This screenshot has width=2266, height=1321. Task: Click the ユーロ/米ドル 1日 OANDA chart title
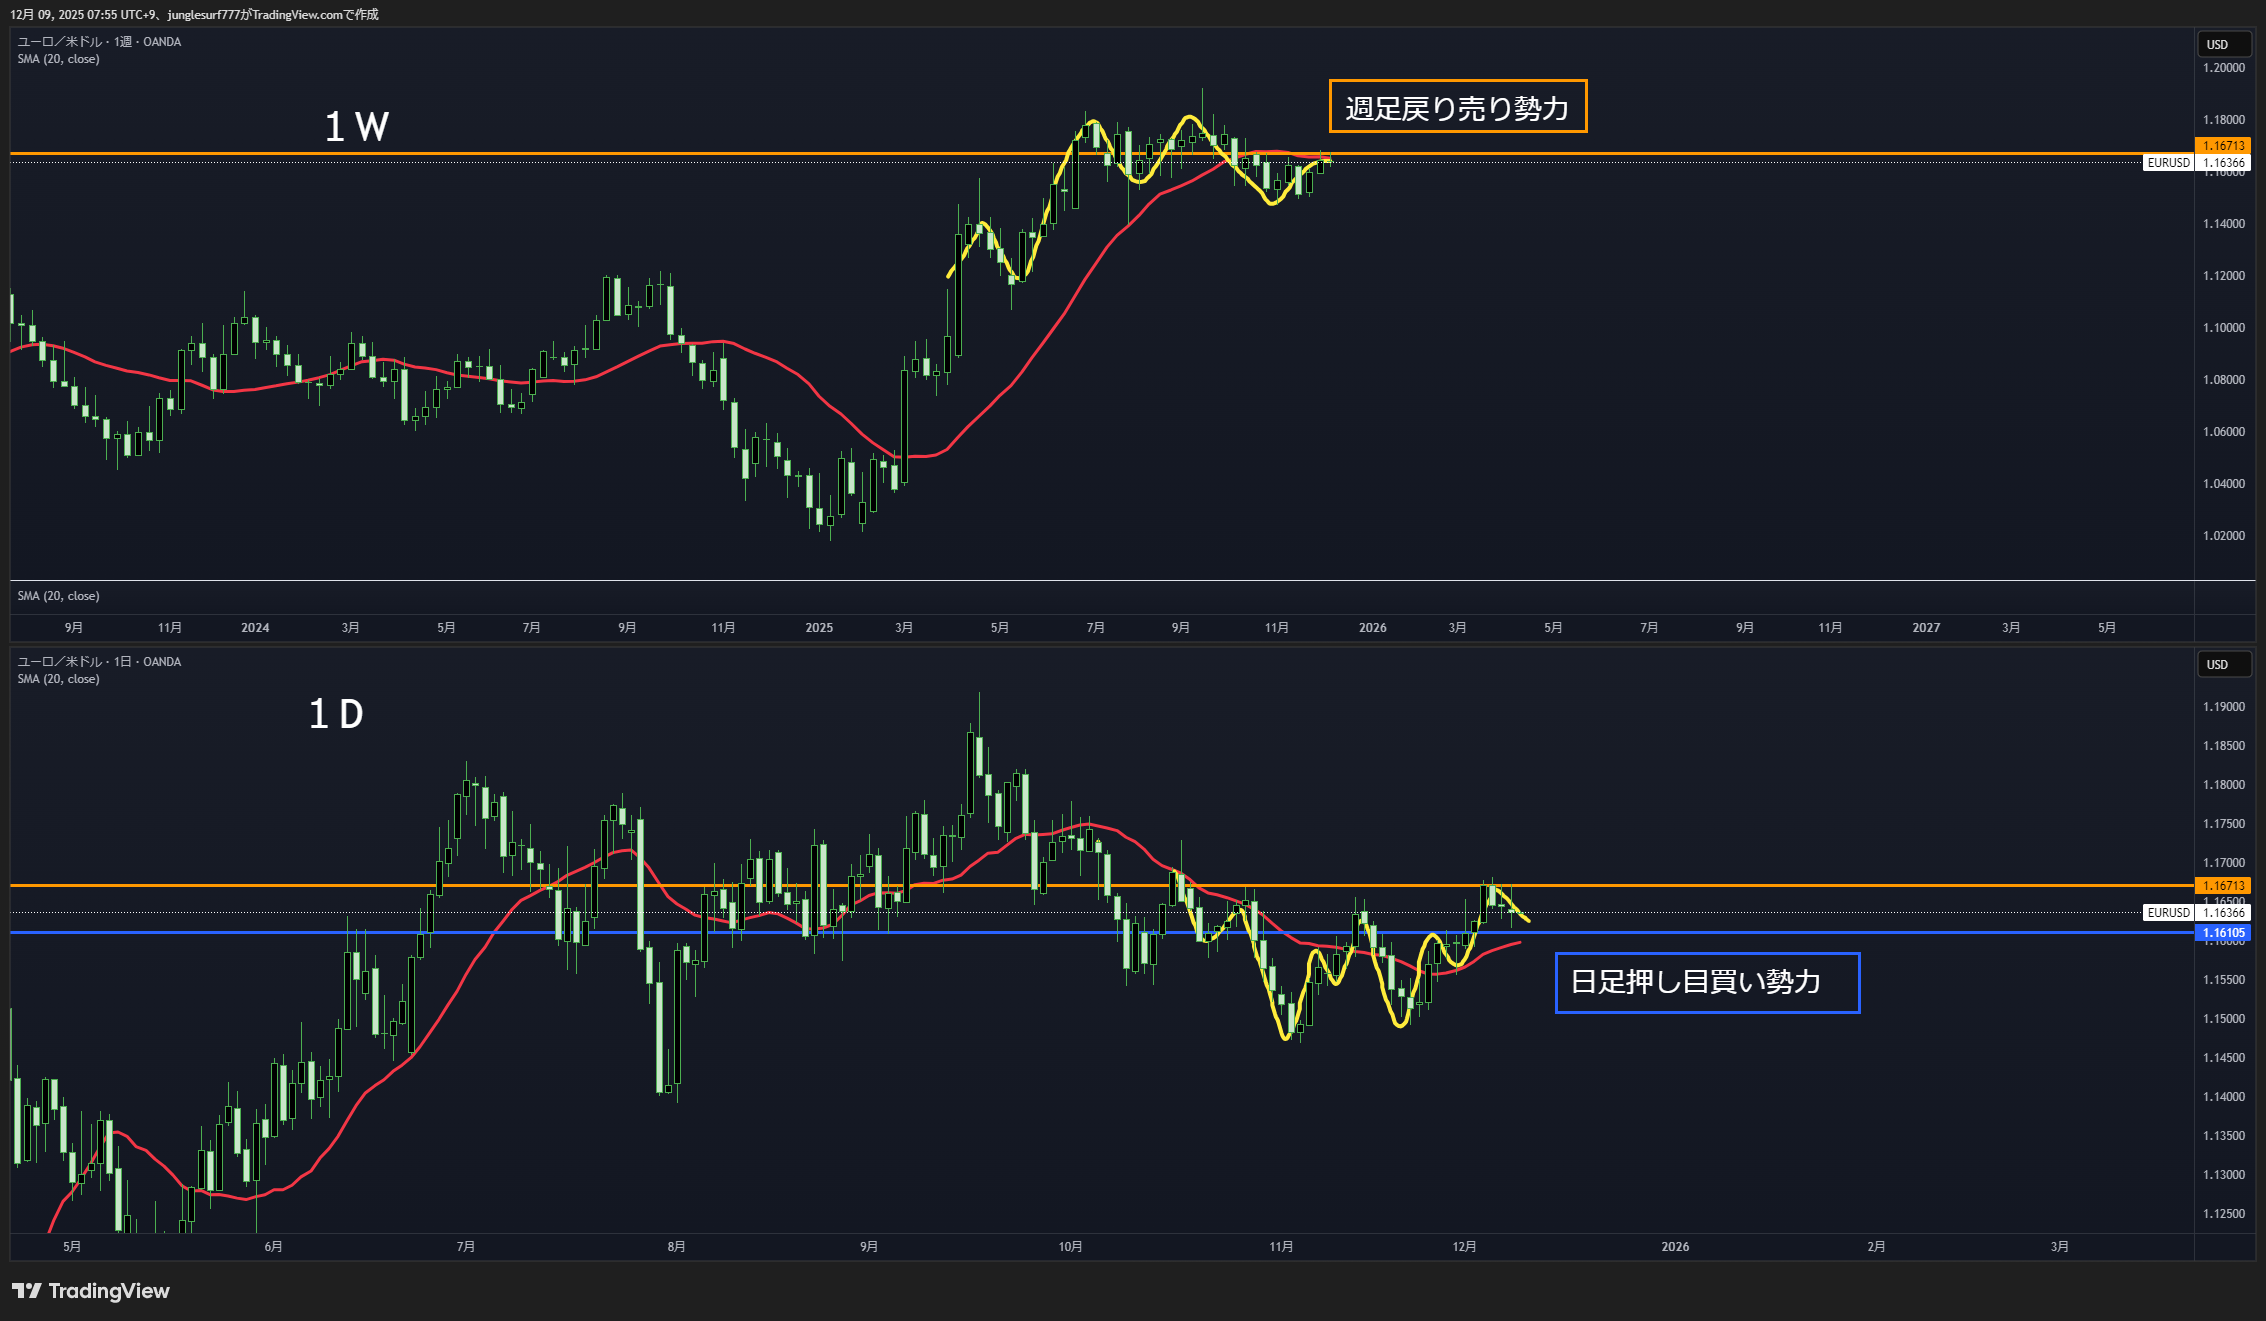(99, 662)
